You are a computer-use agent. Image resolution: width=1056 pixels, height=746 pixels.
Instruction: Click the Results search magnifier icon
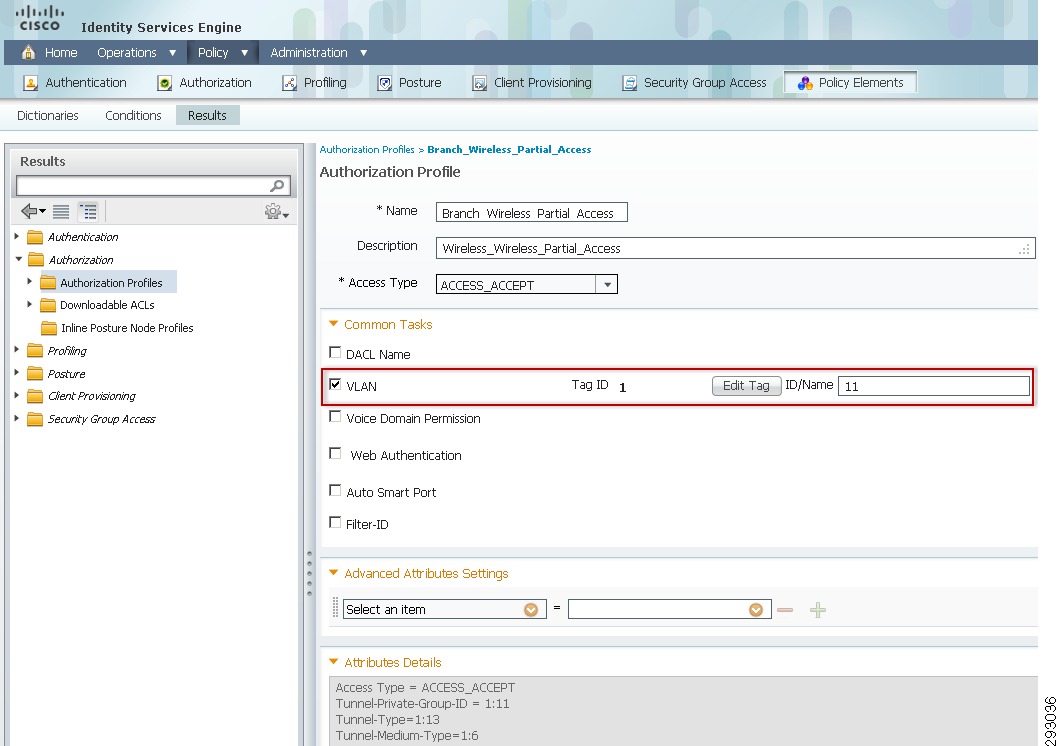click(x=277, y=186)
